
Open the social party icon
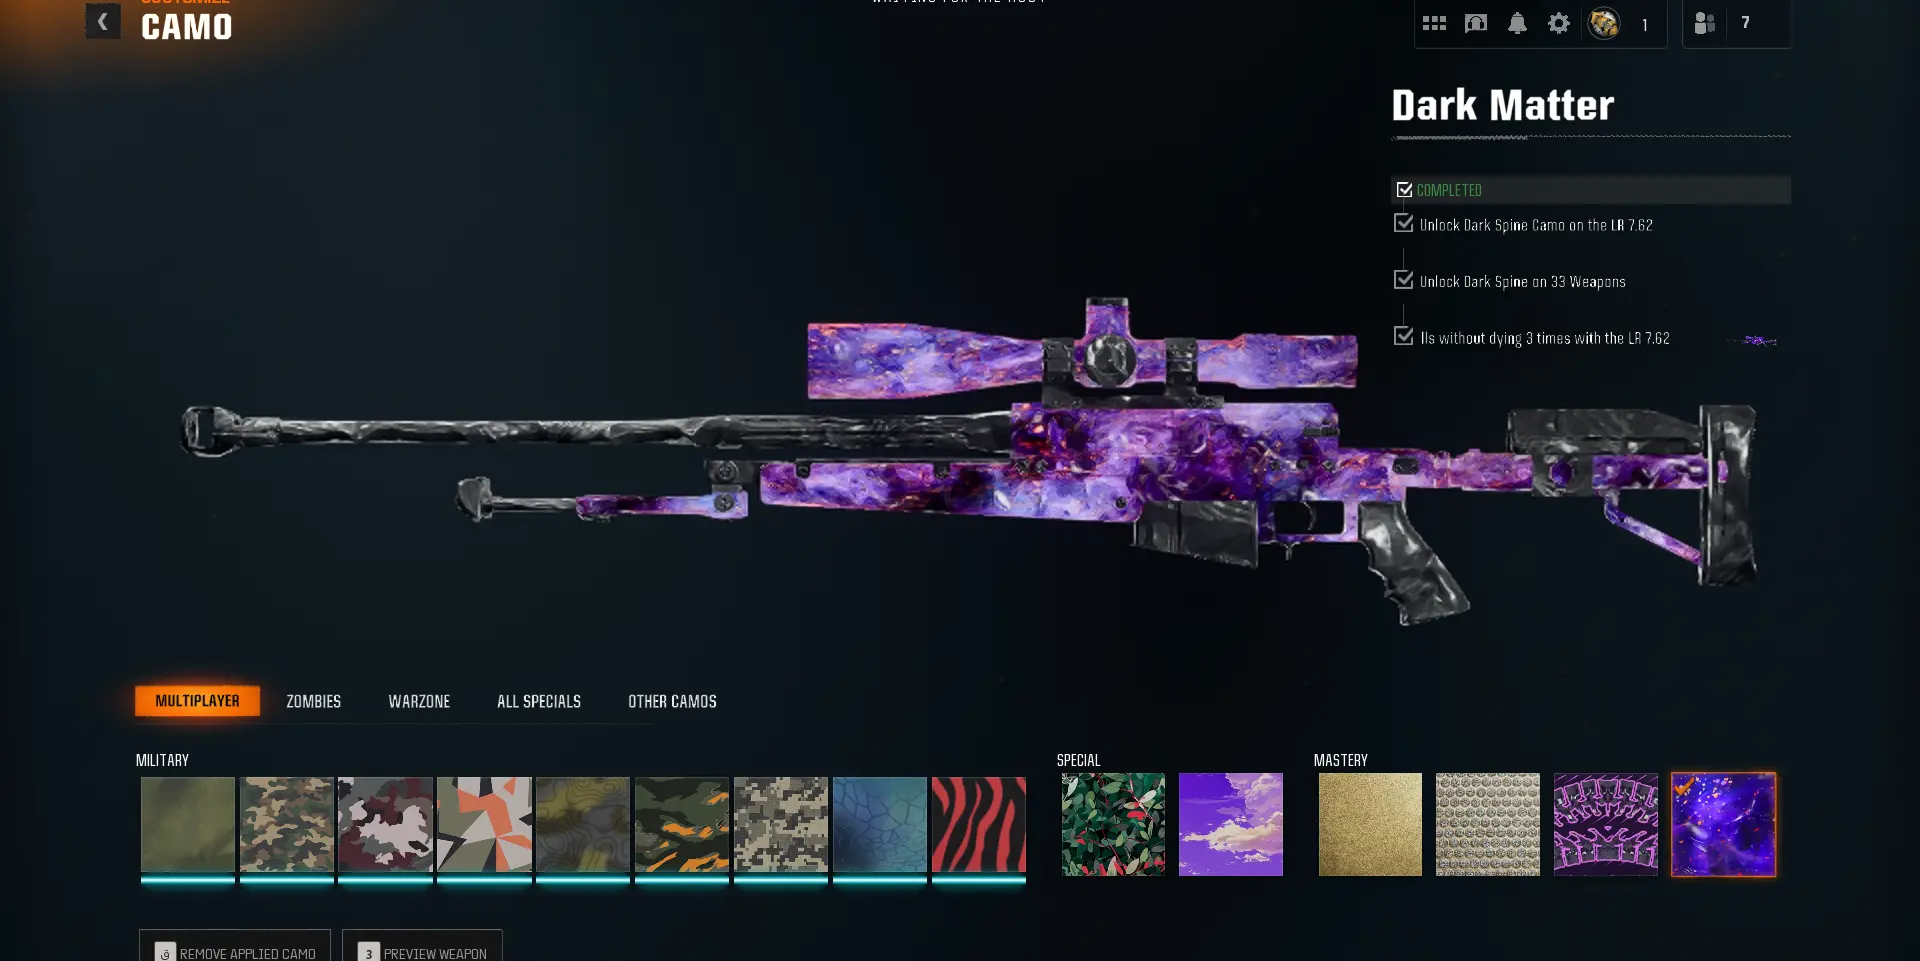1705,23
